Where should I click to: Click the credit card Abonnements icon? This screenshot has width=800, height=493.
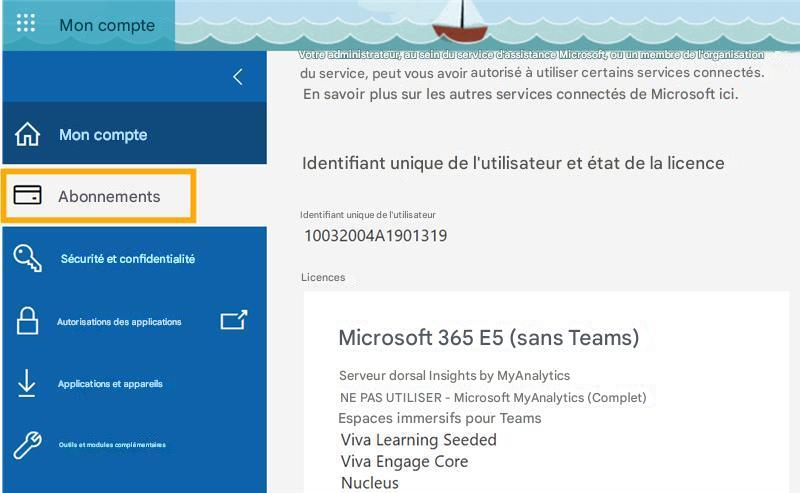tap(28, 195)
